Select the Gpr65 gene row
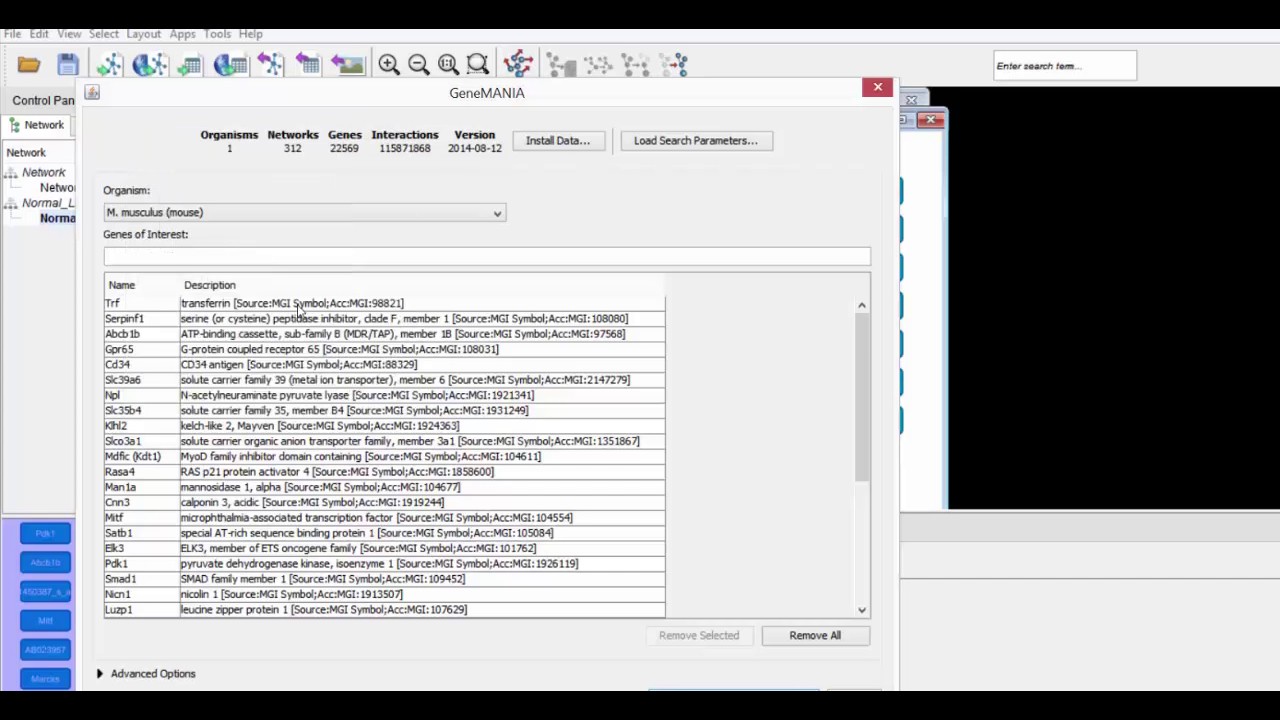 [384, 350]
